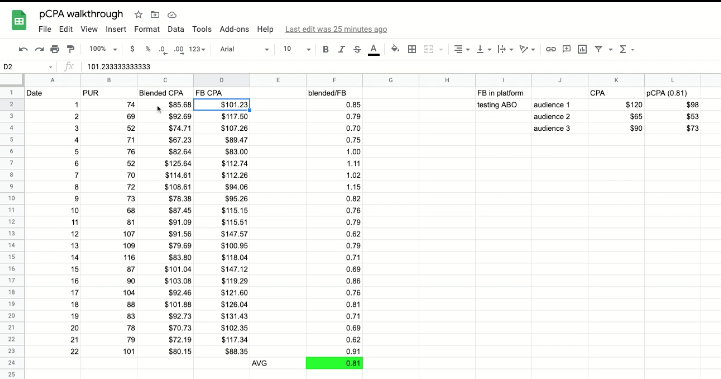Insert a comment
Viewport: 721px width, 379px height.
coord(566,49)
